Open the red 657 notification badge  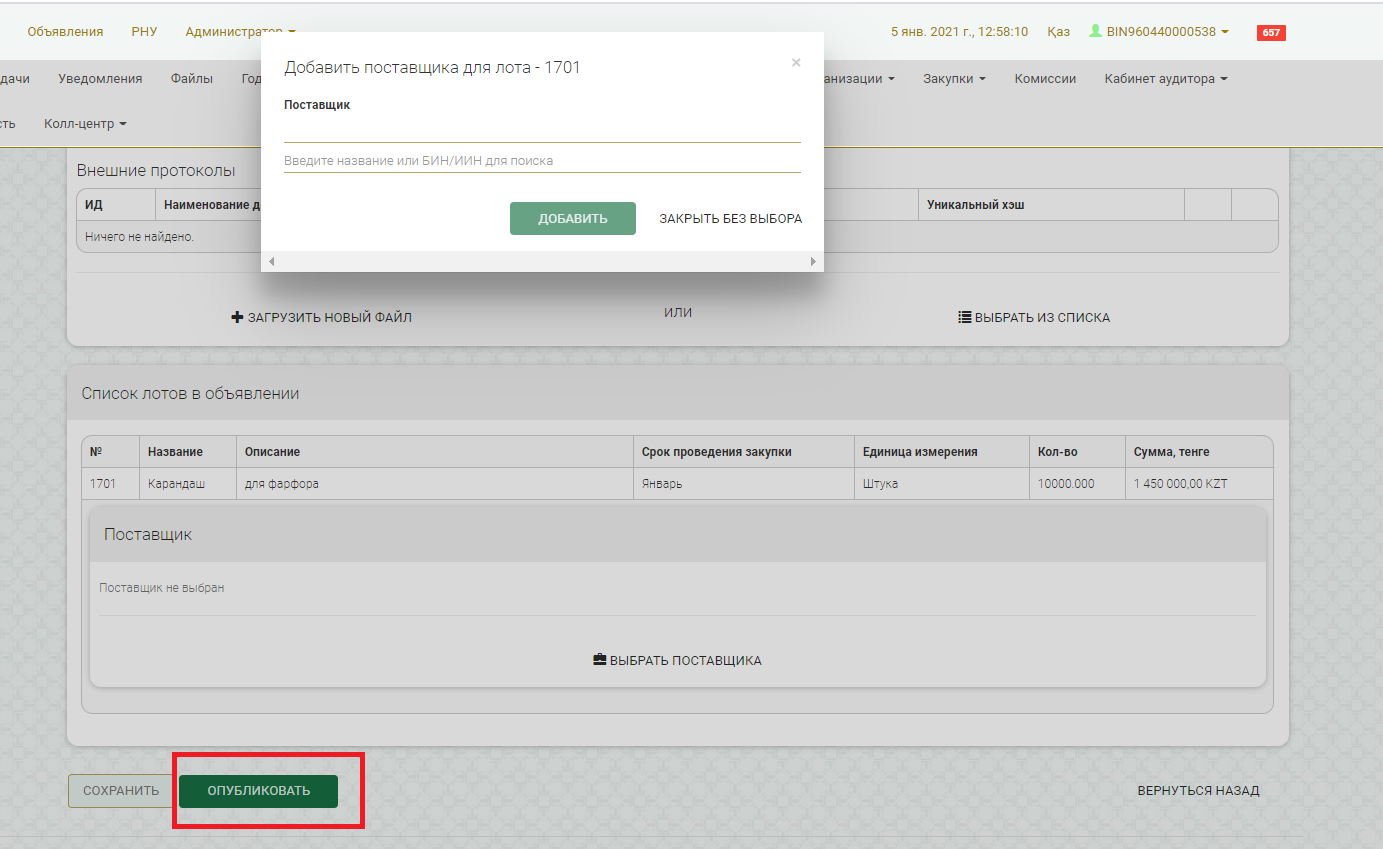1270,33
